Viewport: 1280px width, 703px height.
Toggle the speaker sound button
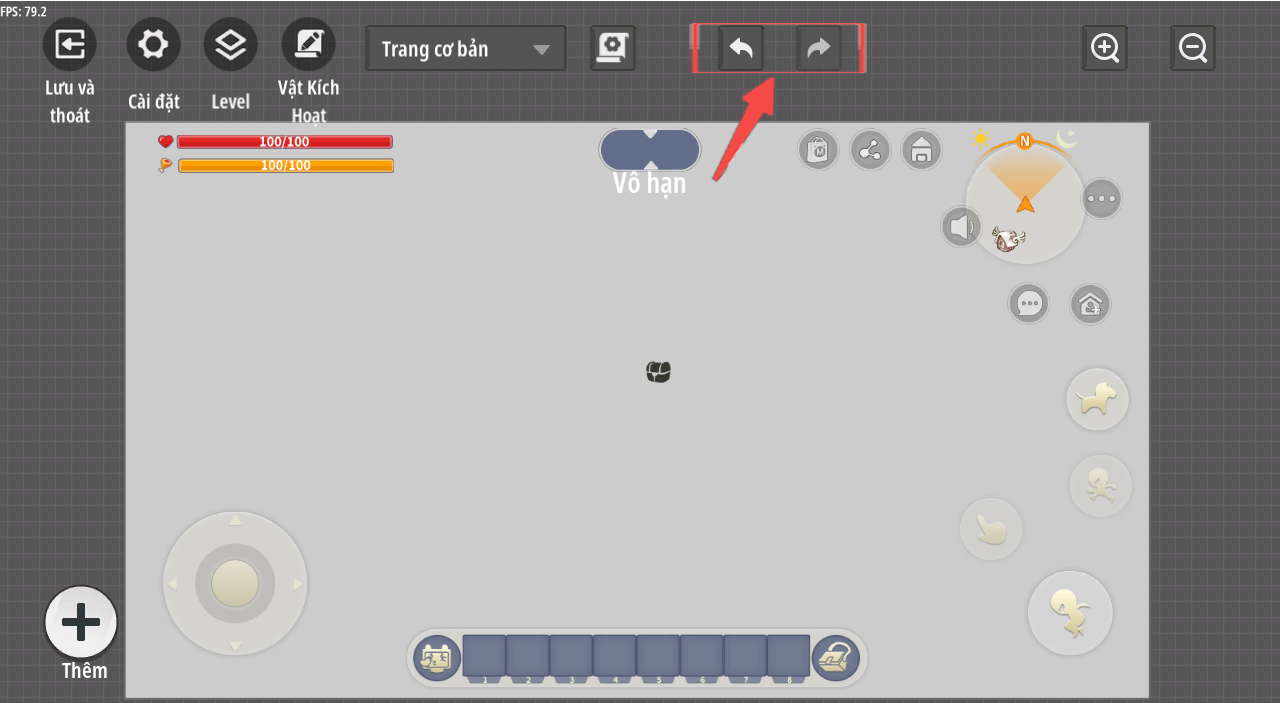pos(961,227)
